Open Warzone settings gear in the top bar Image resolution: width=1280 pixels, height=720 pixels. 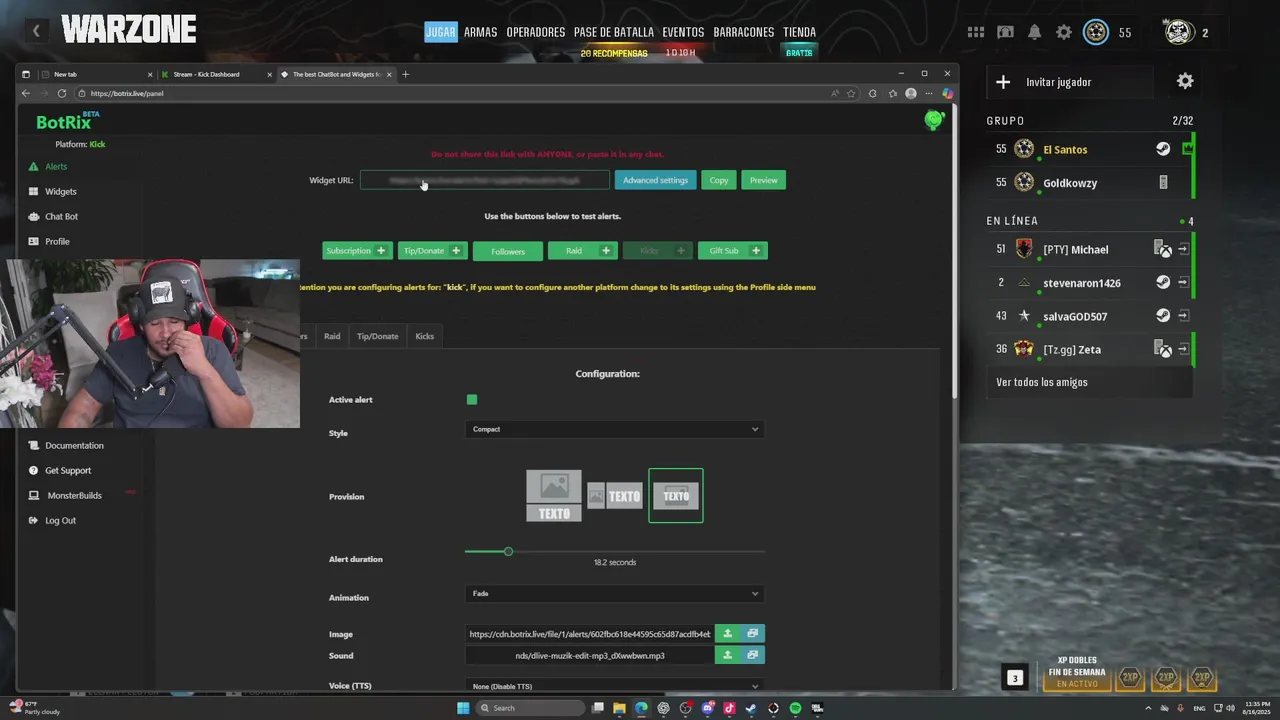click(x=1064, y=32)
